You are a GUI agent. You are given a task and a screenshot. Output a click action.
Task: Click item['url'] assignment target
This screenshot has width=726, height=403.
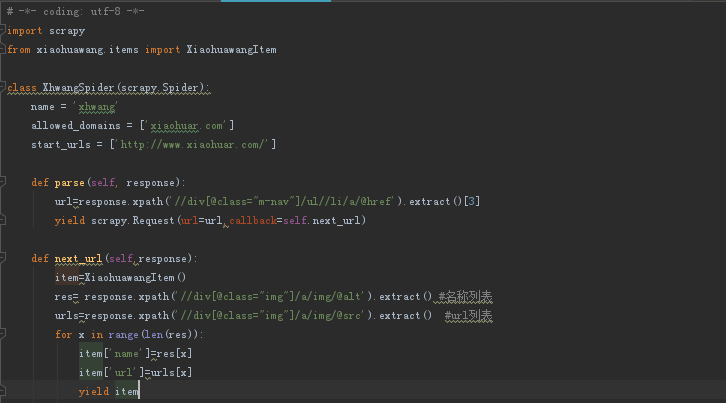tap(112, 372)
